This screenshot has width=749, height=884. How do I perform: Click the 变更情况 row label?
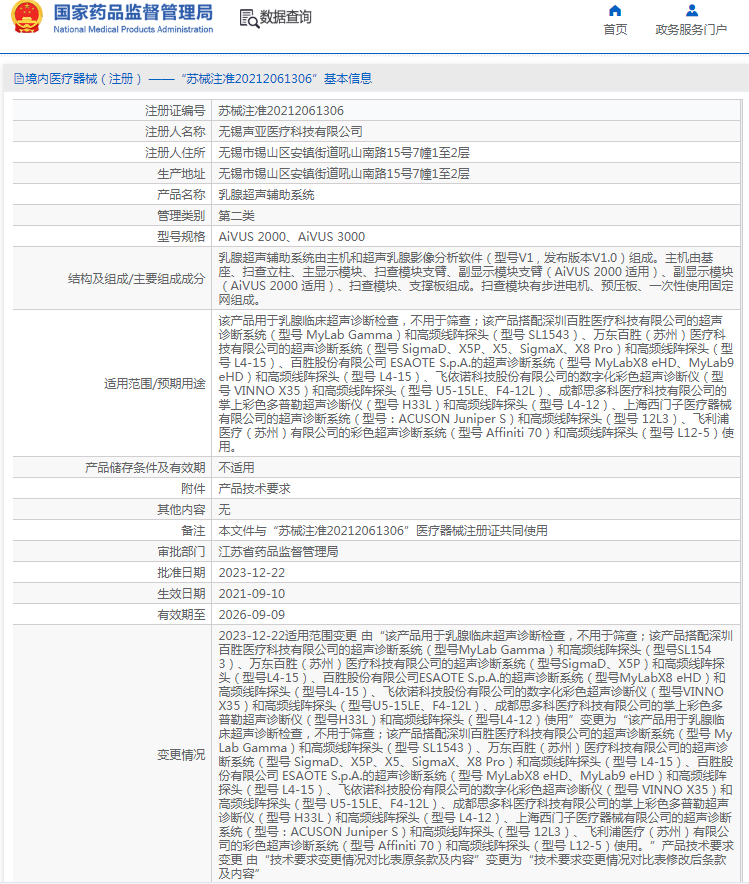181,755
